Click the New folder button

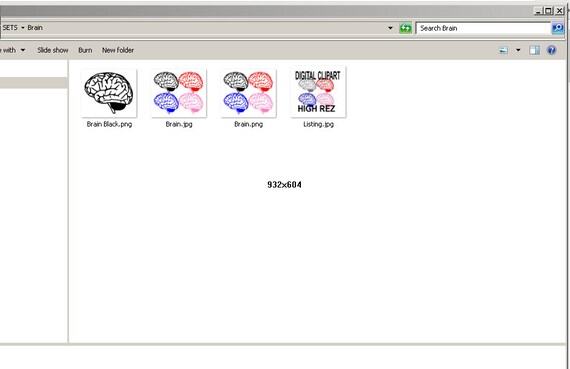118,50
